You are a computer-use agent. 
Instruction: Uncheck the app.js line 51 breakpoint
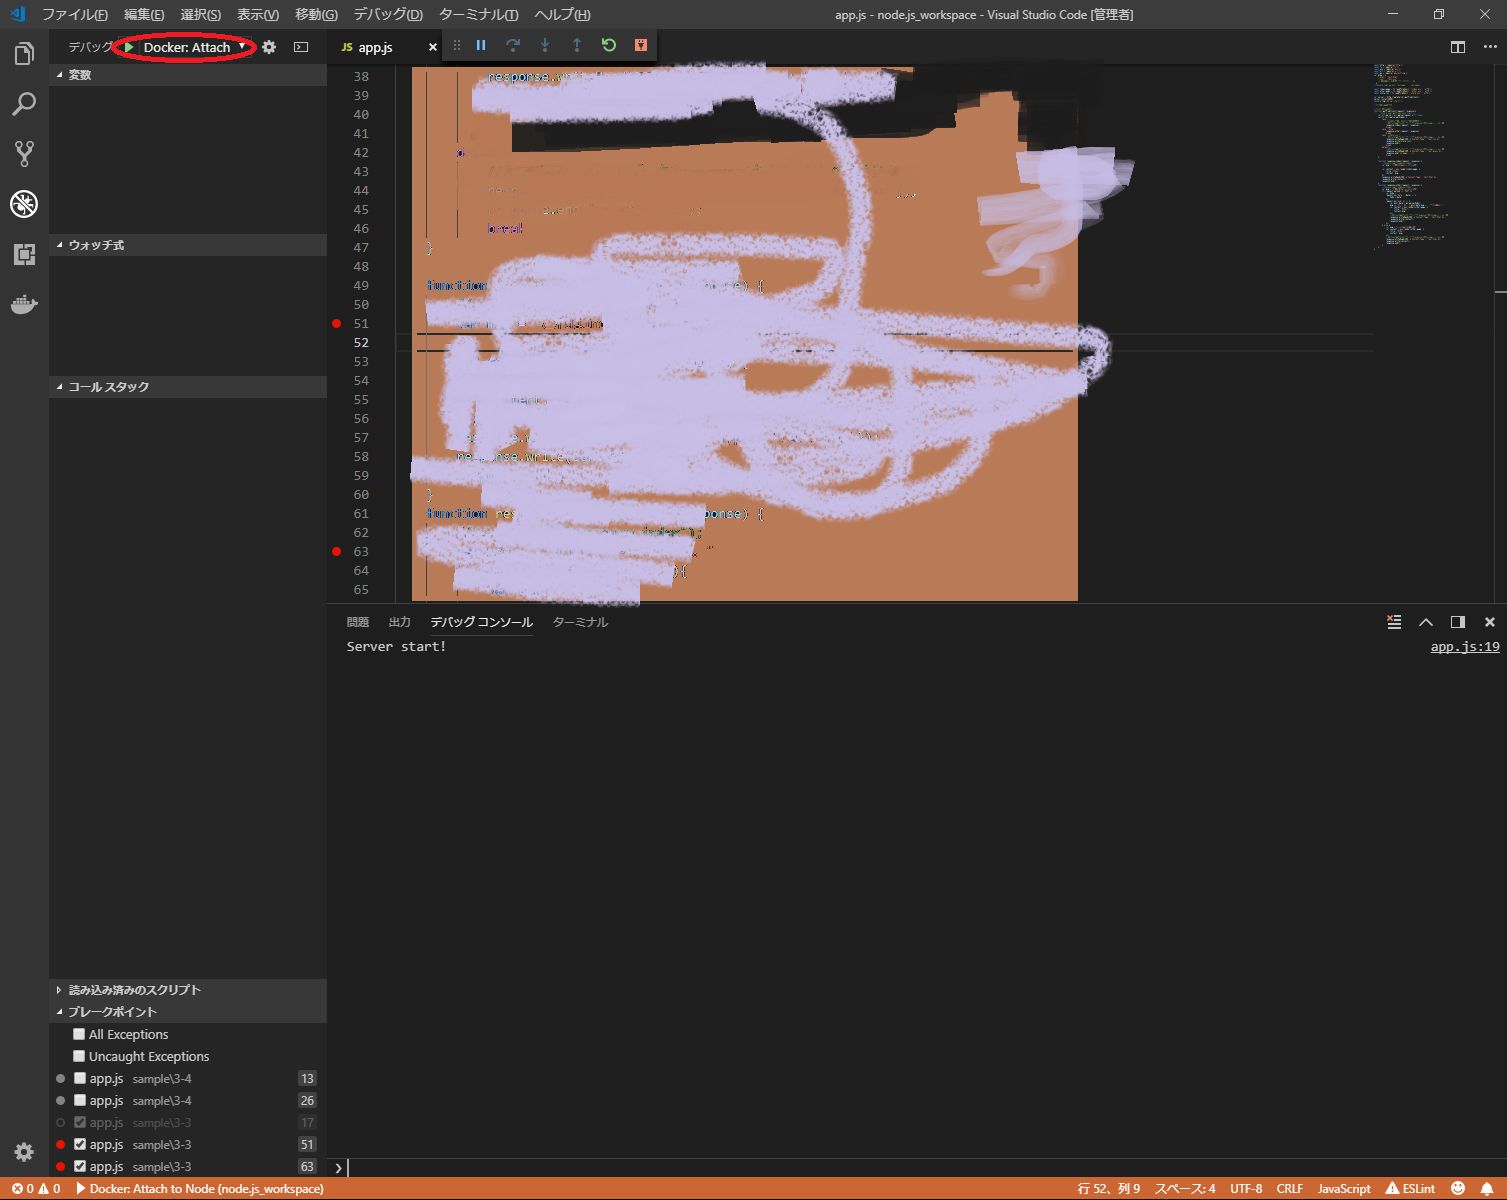(78, 1144)
